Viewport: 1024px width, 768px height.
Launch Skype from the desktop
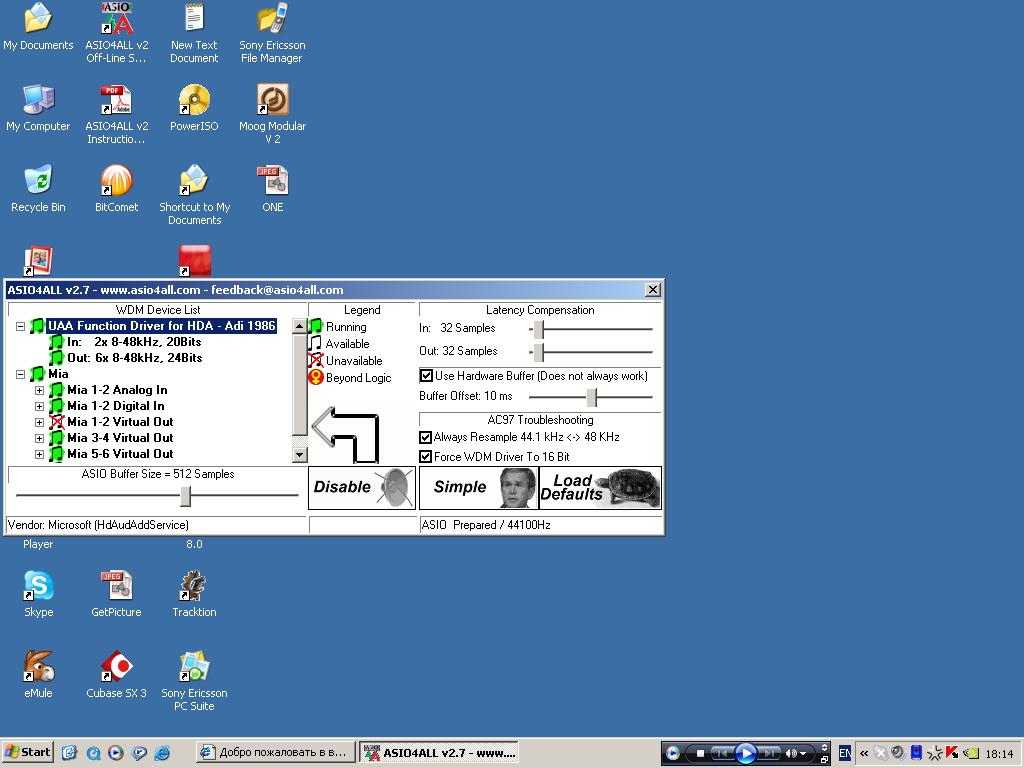pos(38,594)
